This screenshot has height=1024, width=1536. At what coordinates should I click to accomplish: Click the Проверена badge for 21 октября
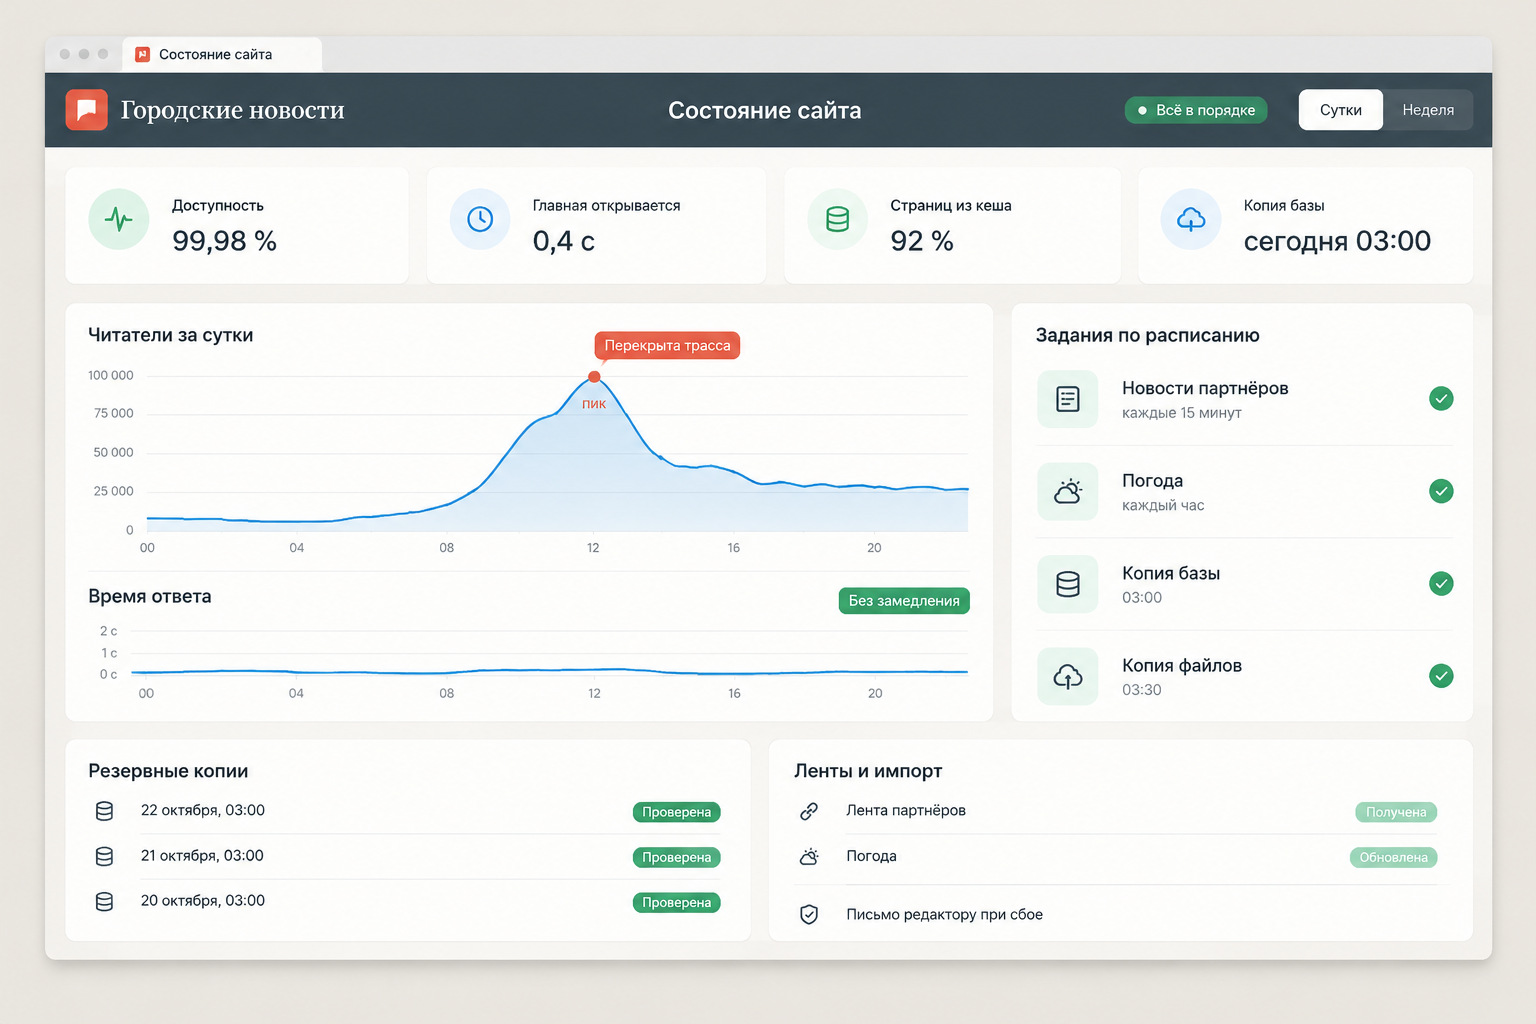click(677, 857)
